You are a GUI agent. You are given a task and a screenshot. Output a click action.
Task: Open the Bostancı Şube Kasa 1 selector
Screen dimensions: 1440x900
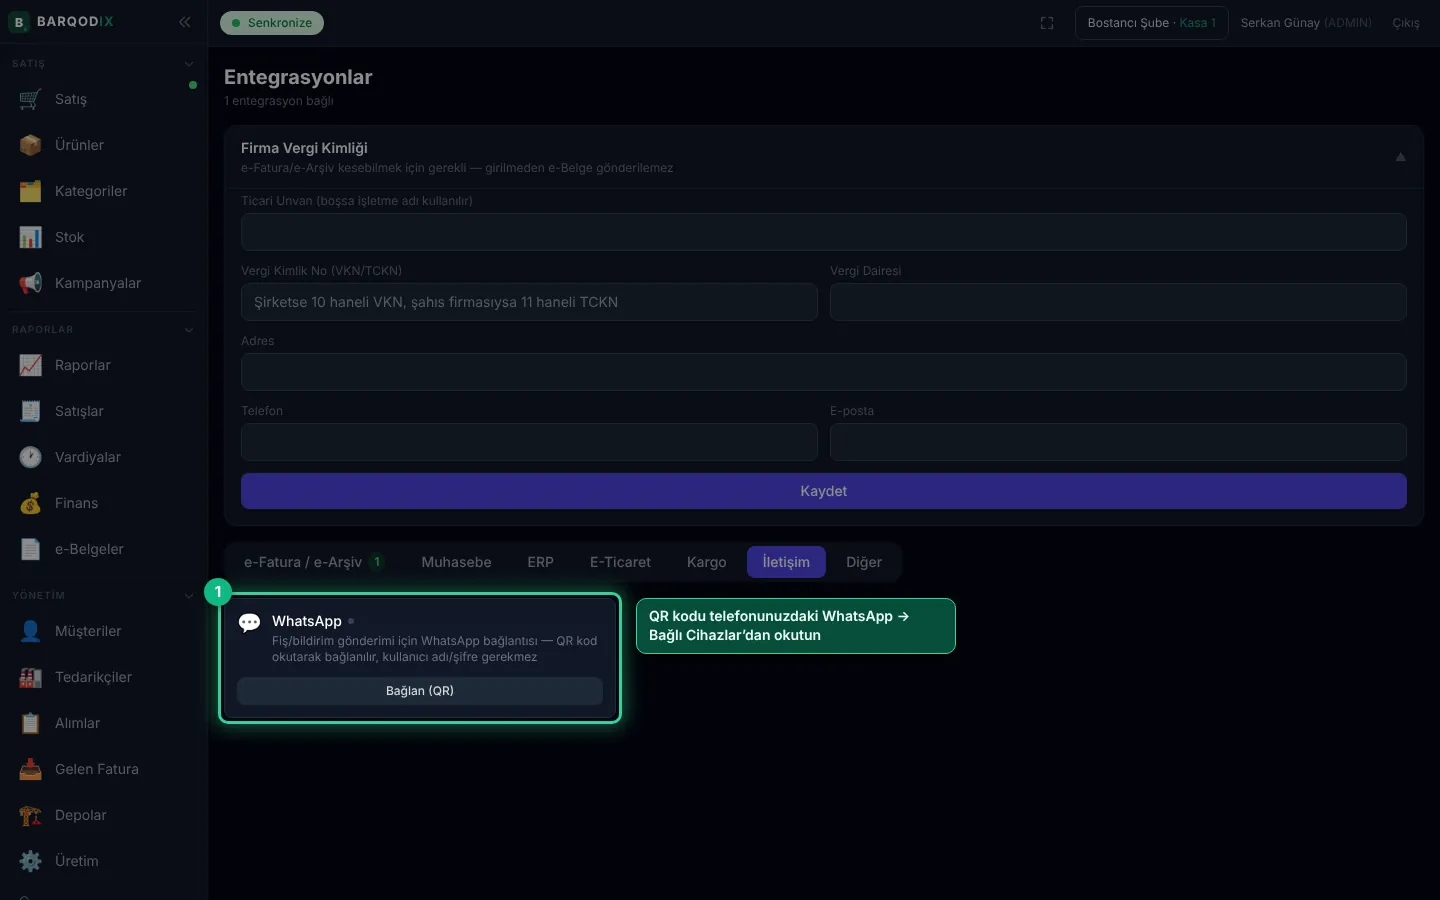[x=1152, y=23]
